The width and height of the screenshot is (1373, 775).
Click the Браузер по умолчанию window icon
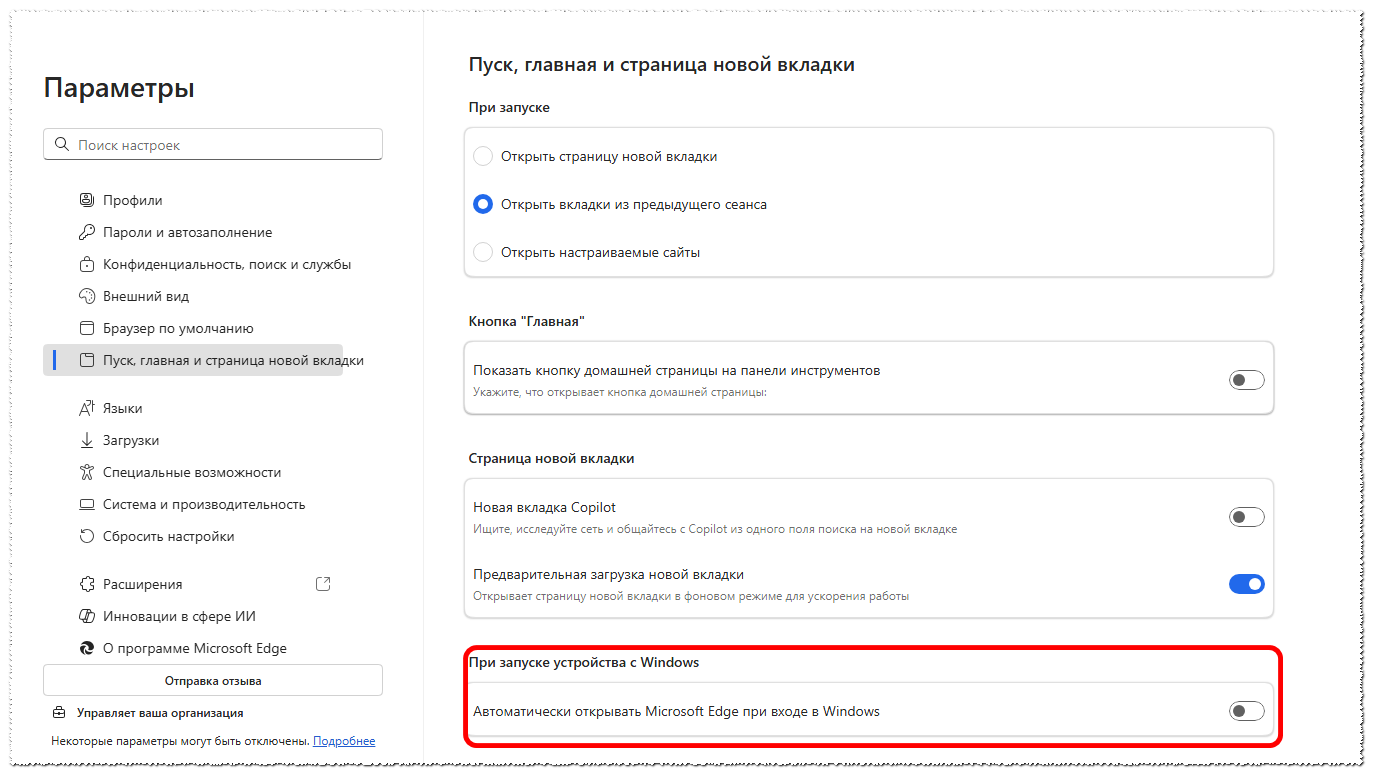[86, 328]
